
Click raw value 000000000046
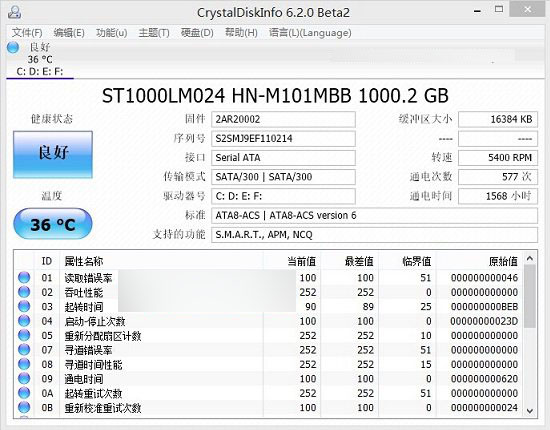point(484,278)
